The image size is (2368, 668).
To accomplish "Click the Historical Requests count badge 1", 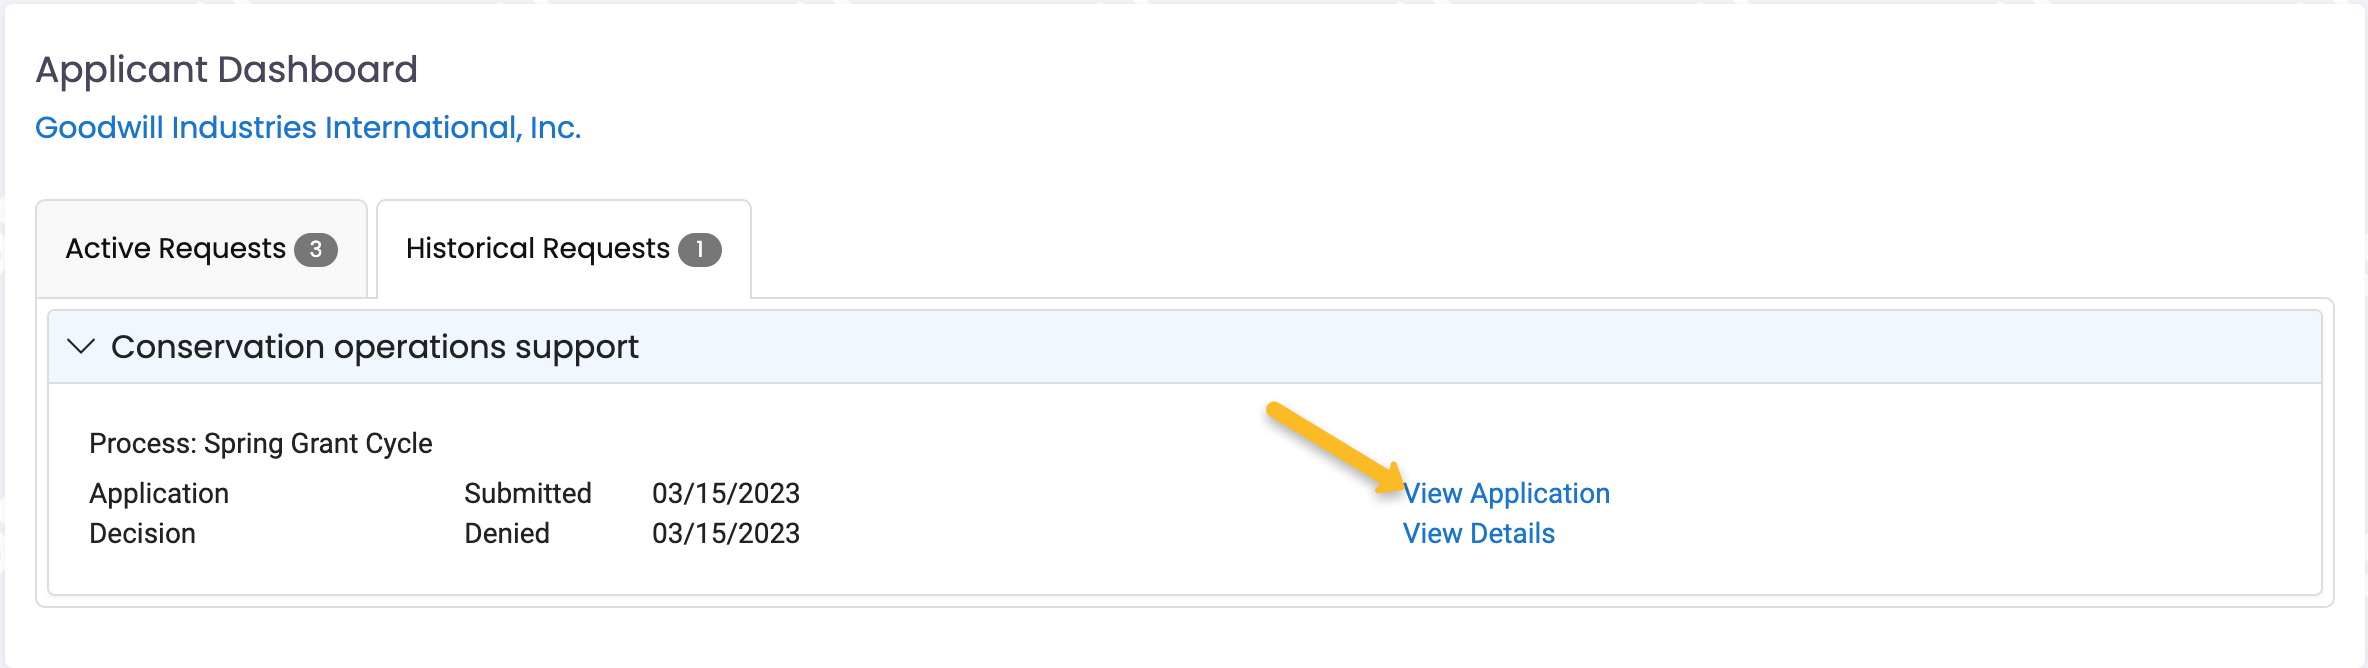I will tap(700, 249).
